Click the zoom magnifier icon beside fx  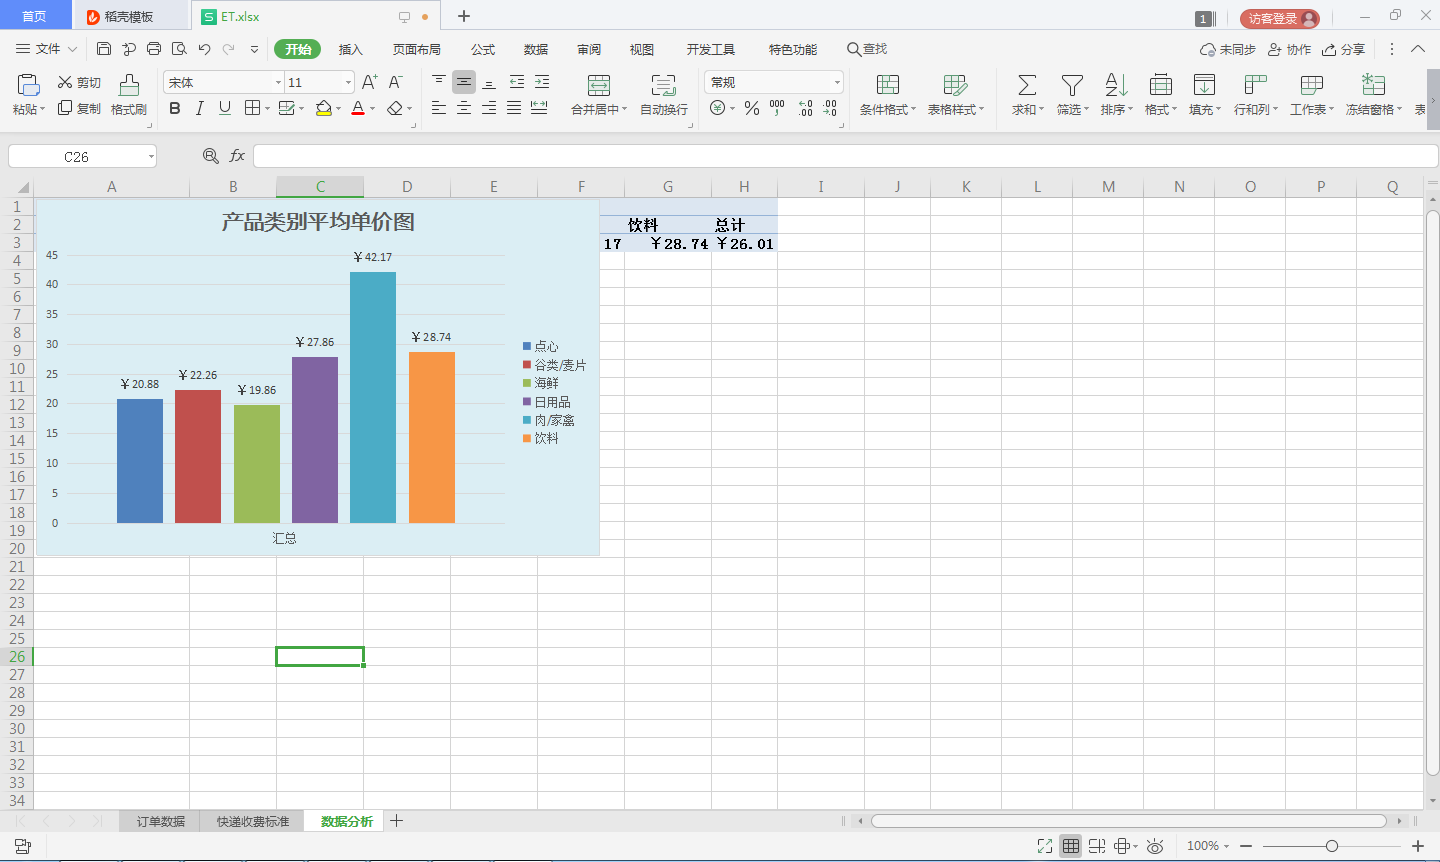(210, 156)
